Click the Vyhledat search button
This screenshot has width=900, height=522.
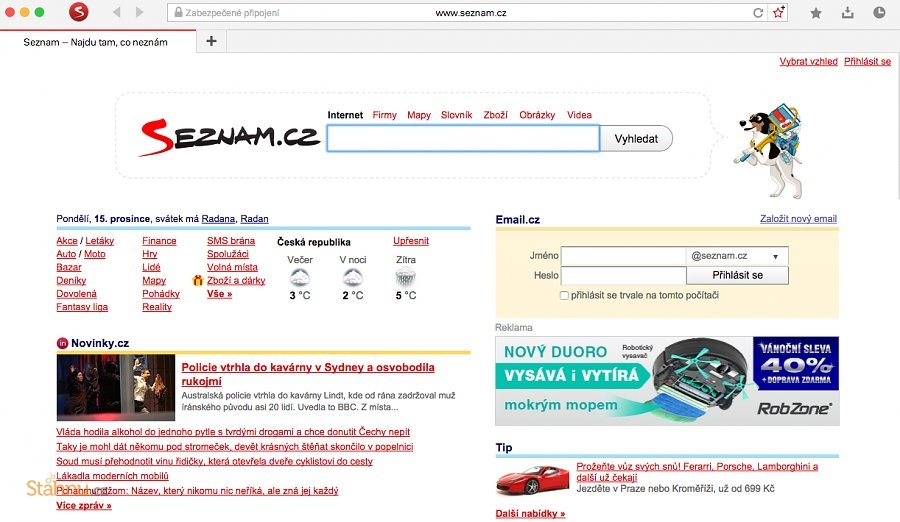[636, 139]
